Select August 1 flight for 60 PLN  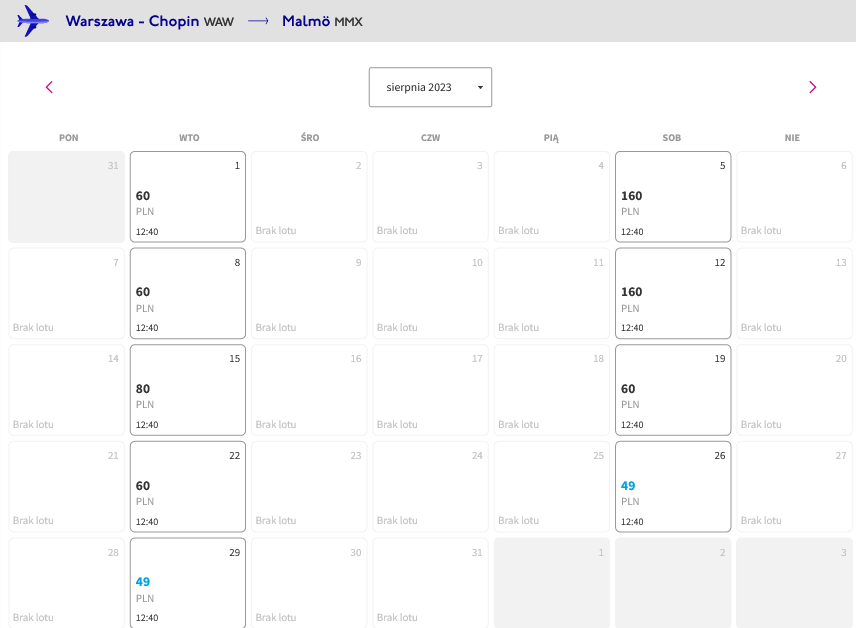pos(188,197)
